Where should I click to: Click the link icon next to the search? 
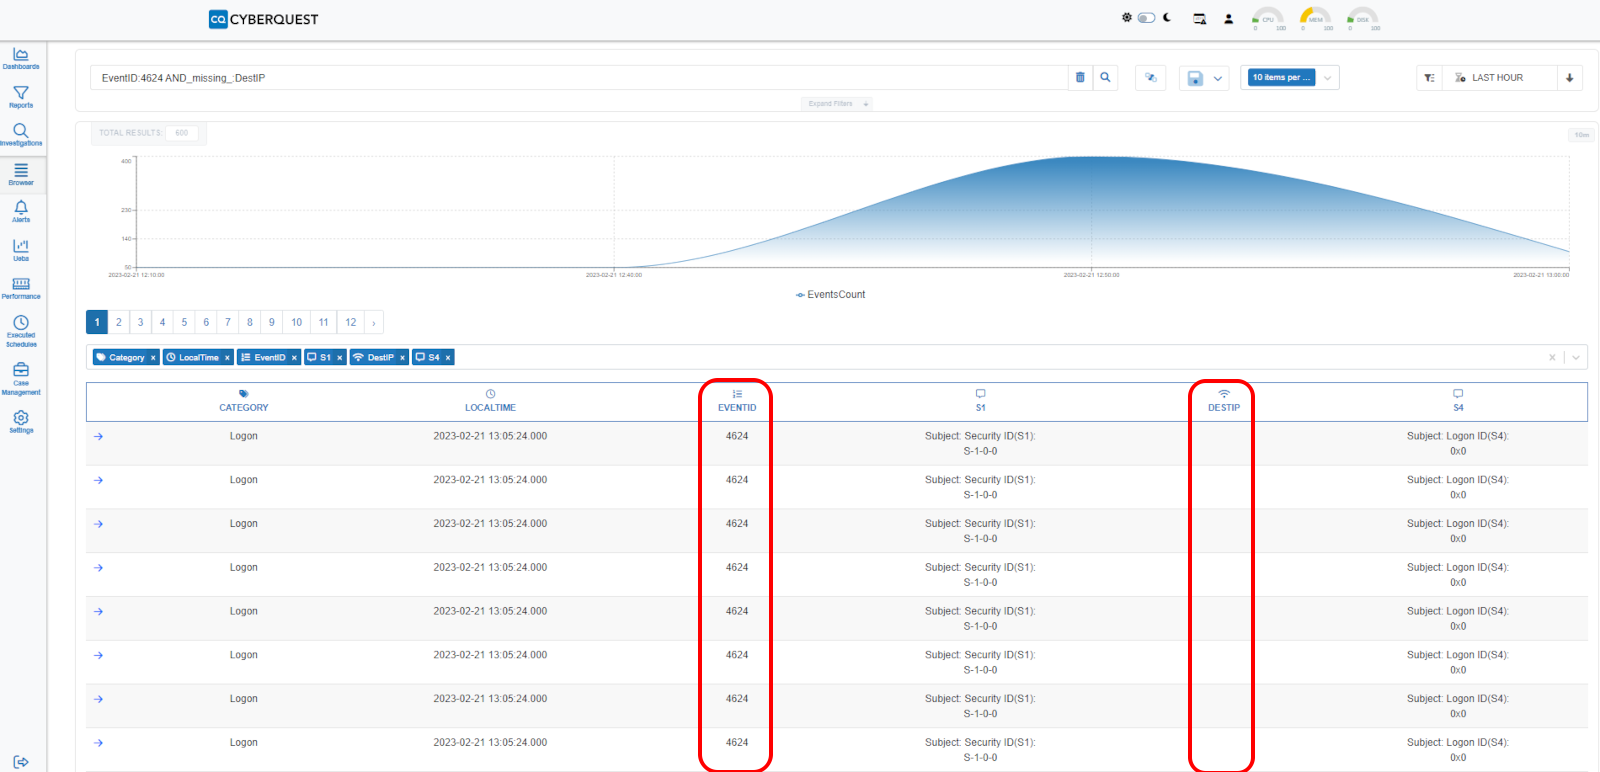tap(1151, 77)
